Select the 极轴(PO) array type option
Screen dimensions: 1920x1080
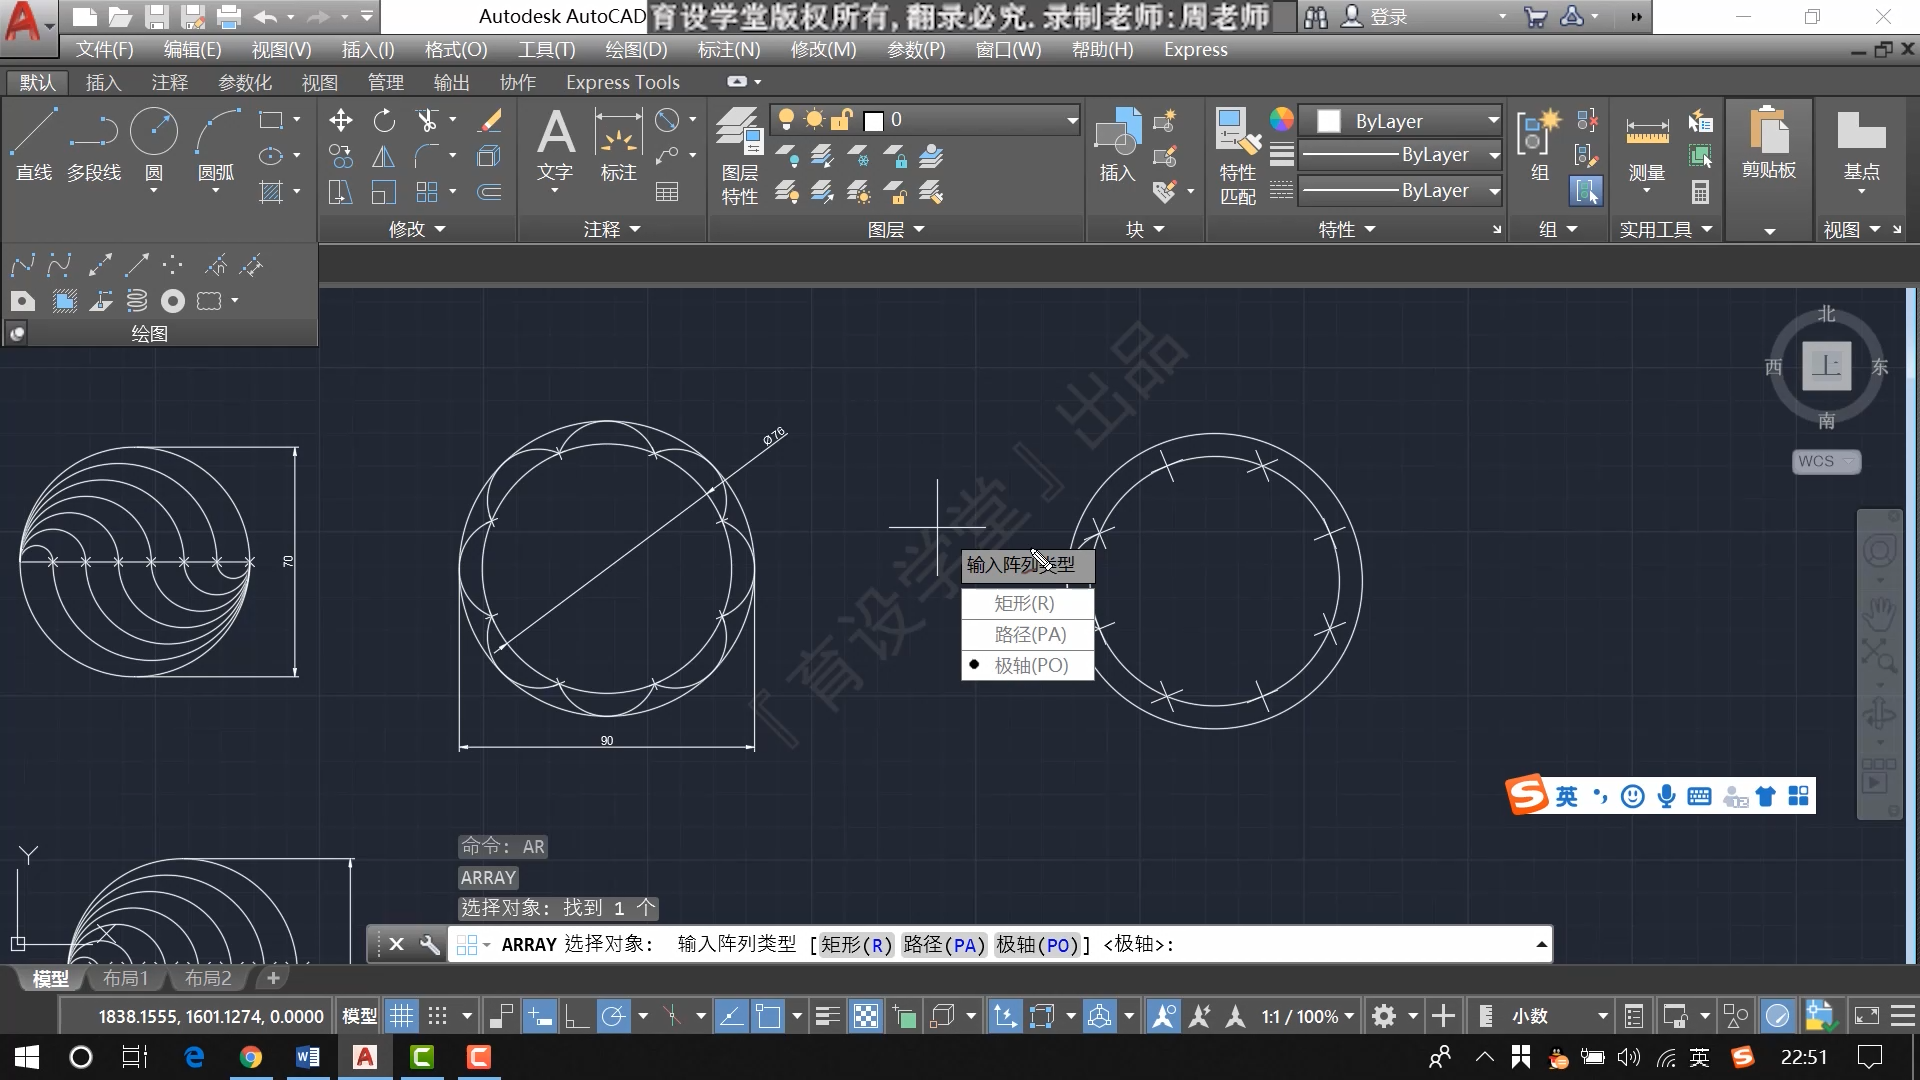click(x=1028, y=666)
